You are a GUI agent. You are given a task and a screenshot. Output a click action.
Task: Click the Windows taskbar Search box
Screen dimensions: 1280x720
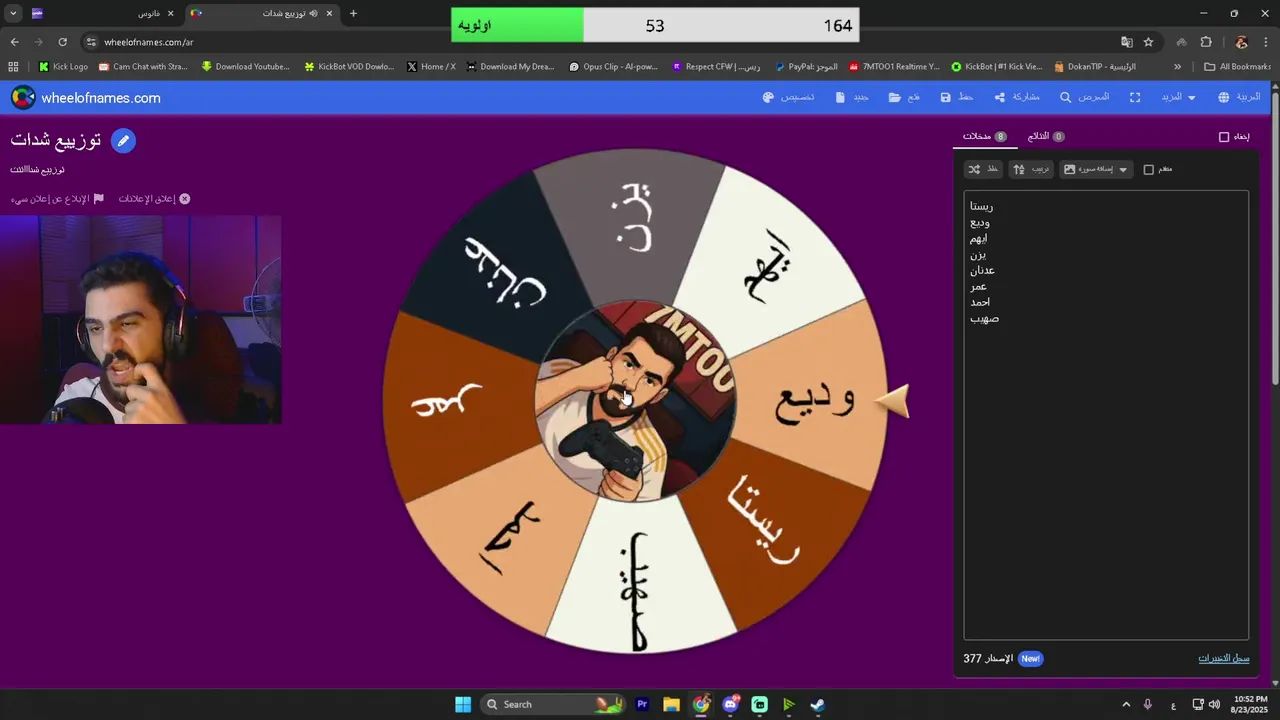tap(551, 704)
